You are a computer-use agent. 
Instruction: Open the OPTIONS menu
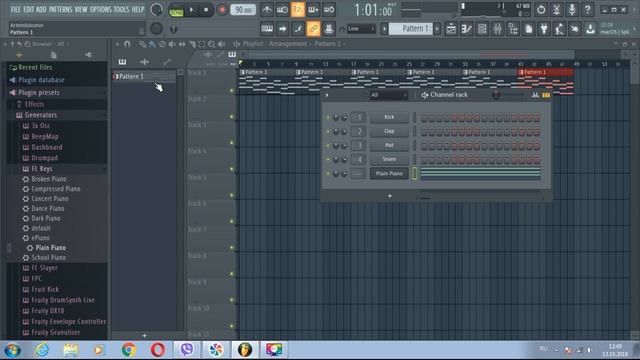tap(100, 9)
